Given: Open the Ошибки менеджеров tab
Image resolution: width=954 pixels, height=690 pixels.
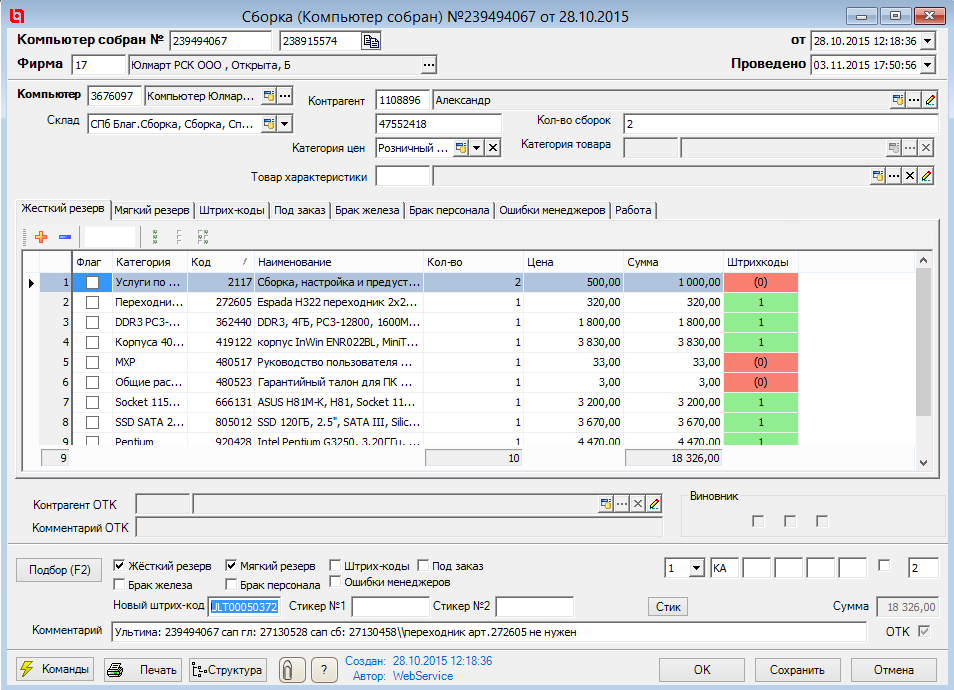Looking at the screenshot, I should coord(552,210).
